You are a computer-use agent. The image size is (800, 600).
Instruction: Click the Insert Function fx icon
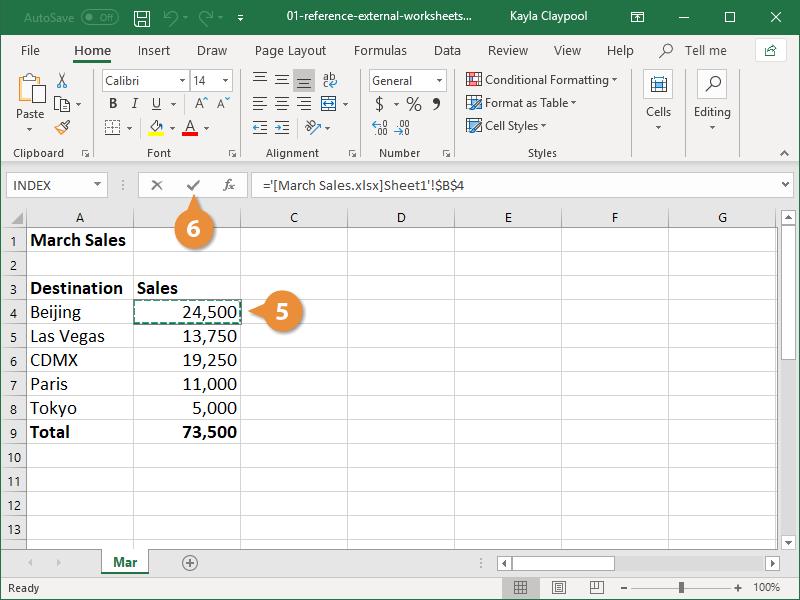pyautogui.click(x=228, y=185)
